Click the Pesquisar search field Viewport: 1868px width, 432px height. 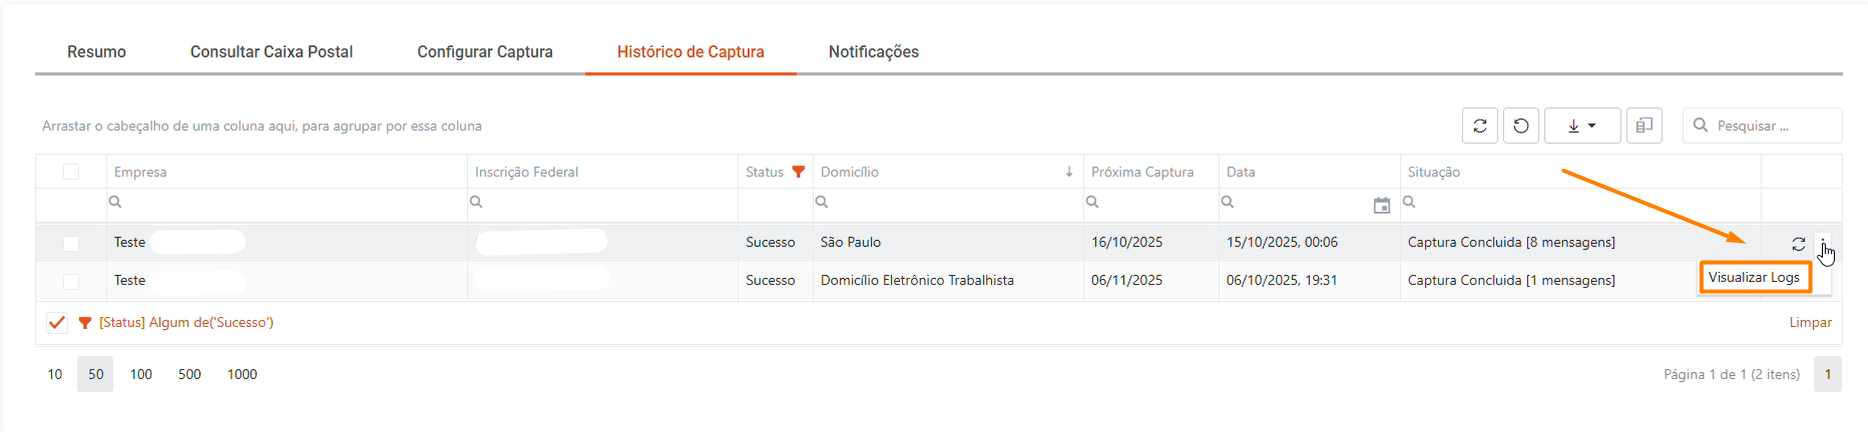[x=1772, y=126]
